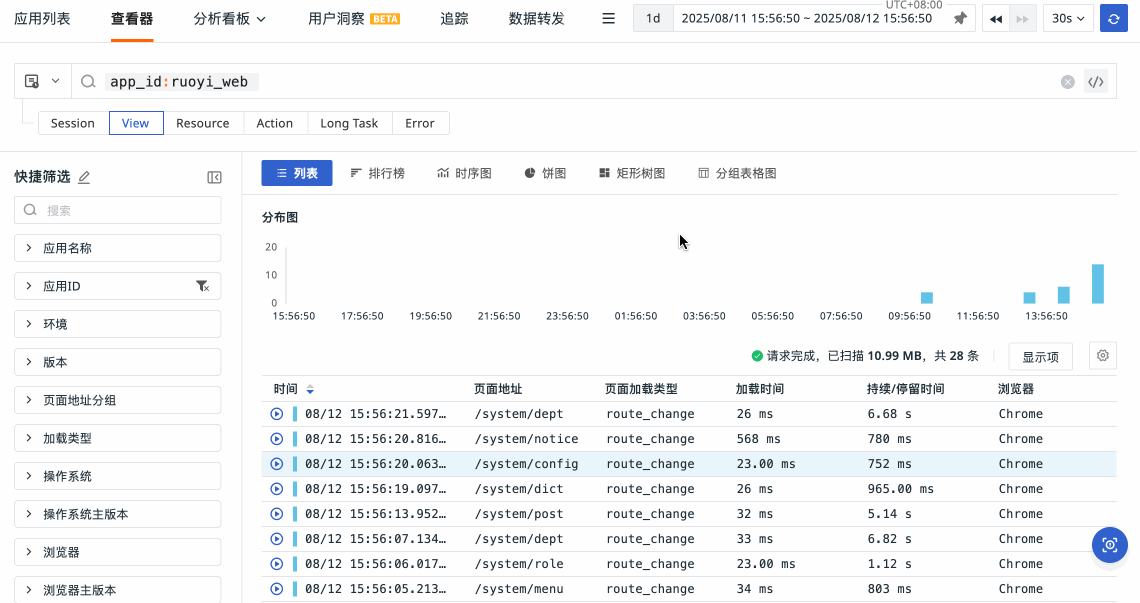Open the 30s refresh interval dropdown
1140x603 pixels.
tap(1068, 19)
